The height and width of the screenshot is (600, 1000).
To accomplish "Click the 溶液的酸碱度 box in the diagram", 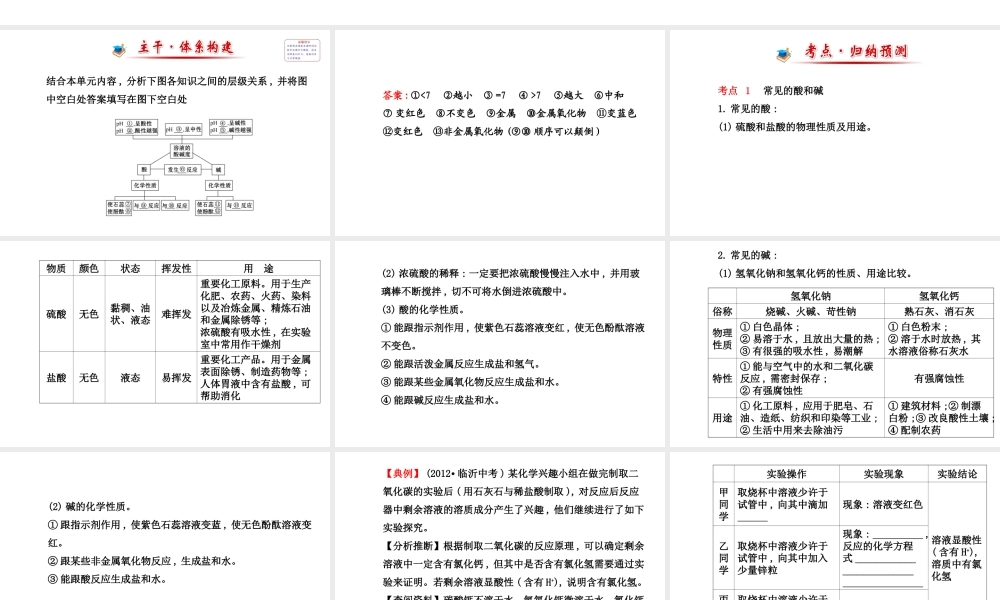I will point(182,151).
